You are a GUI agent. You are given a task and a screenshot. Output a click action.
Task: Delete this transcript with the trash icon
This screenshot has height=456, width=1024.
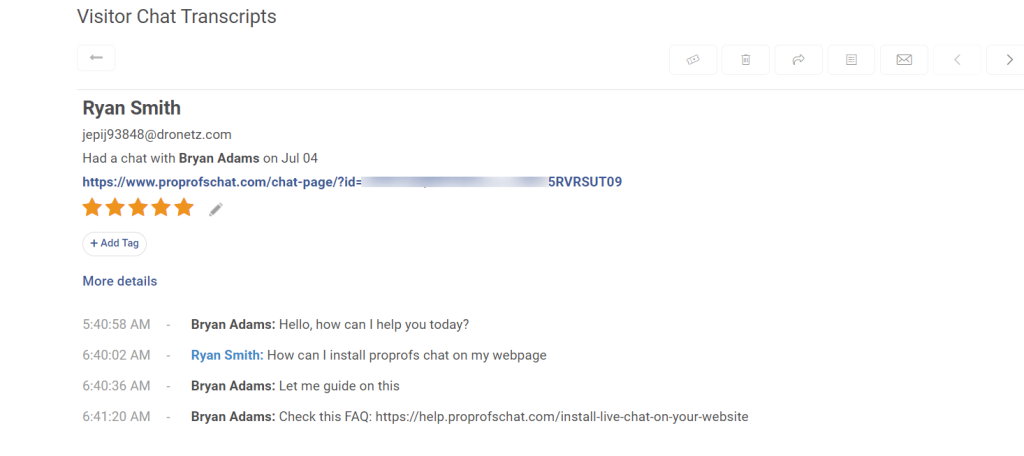pos(746,60)
